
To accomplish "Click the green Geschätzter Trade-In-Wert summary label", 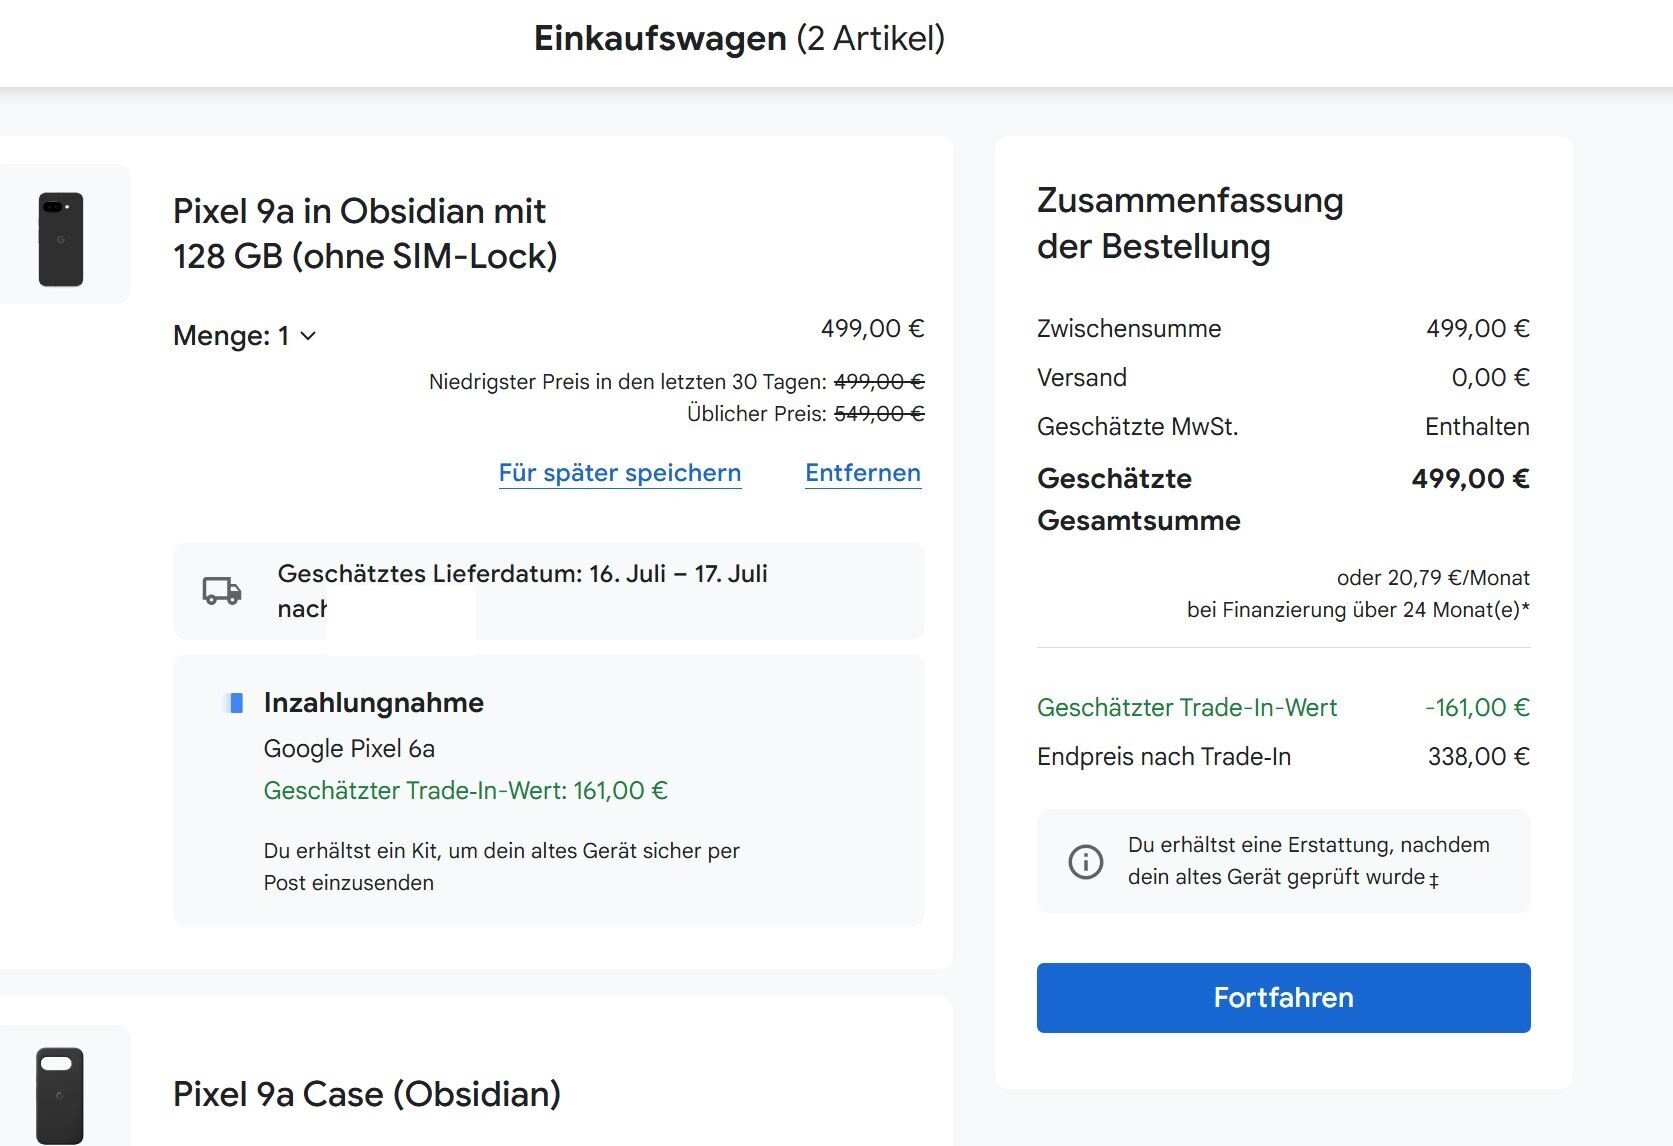I will click(x=1186, y=708).
